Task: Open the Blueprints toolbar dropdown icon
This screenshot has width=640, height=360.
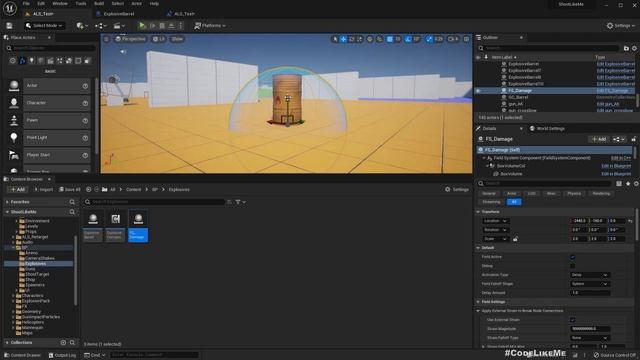Action: click(100, 26)
